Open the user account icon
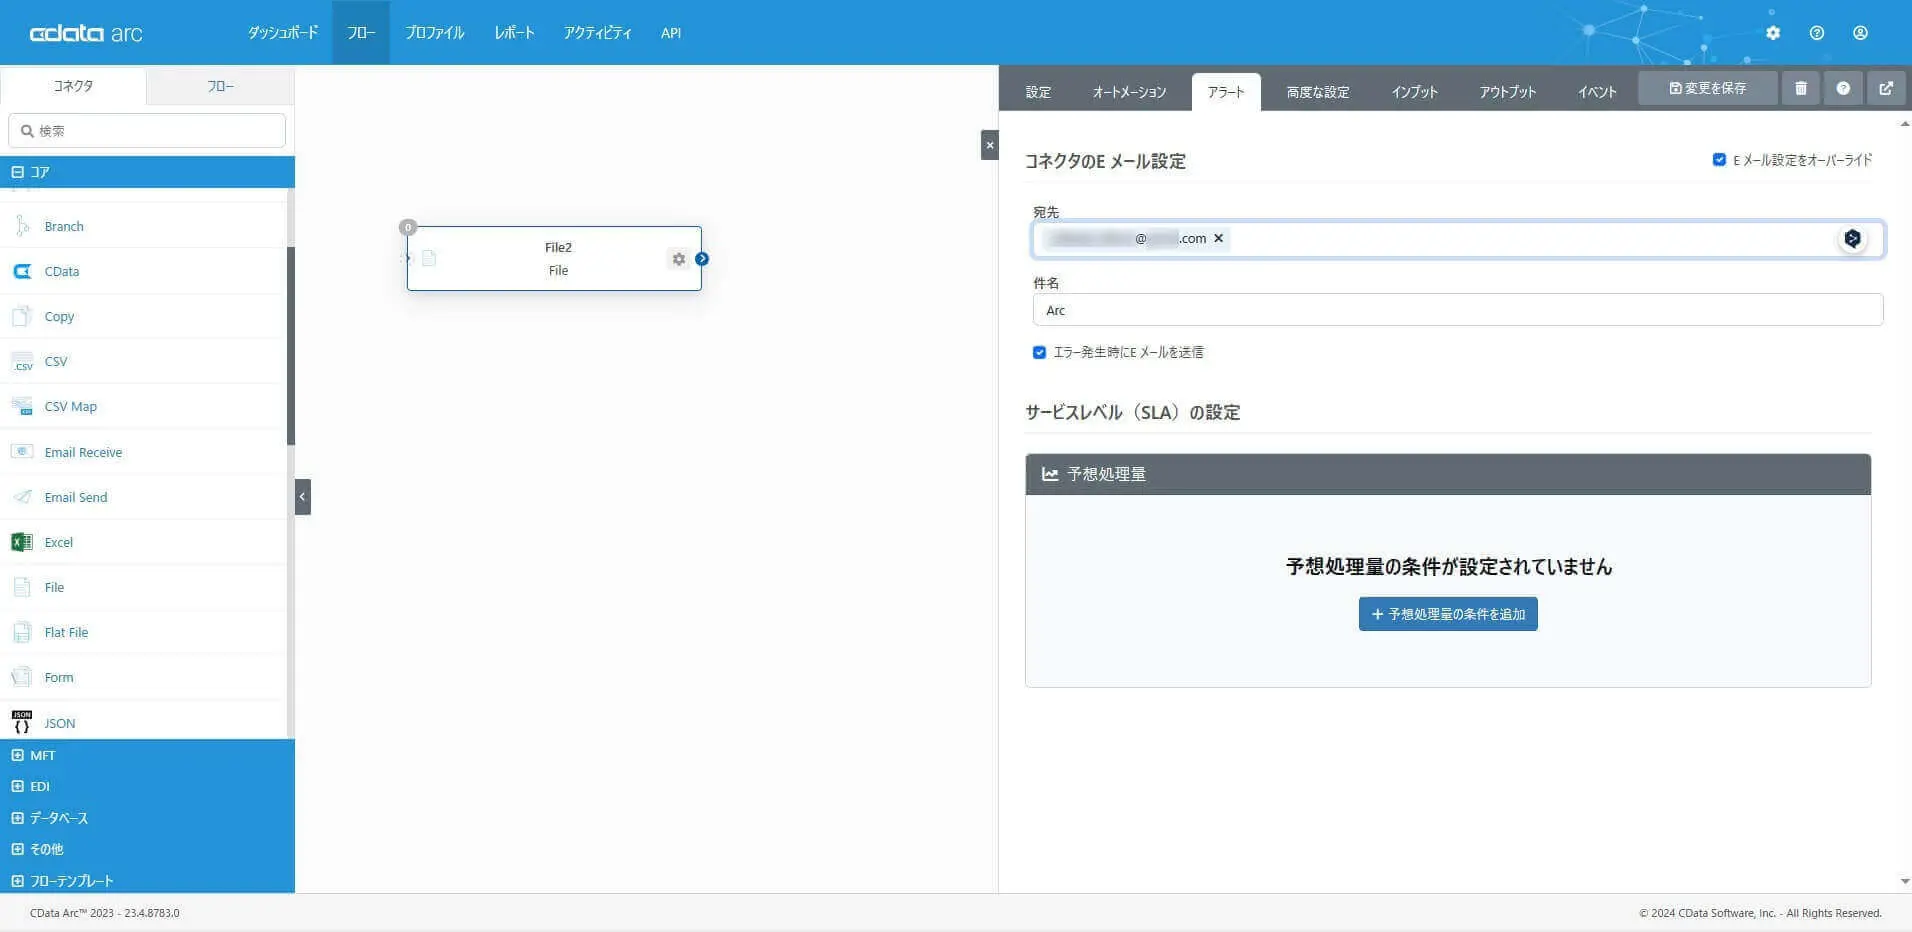This screenshot has height=932, width=1912. (x=1860, y=33)
